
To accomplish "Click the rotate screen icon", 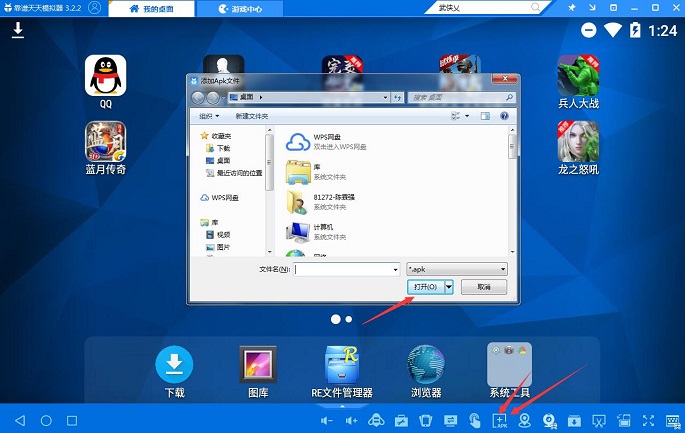I will click(624, 421).
